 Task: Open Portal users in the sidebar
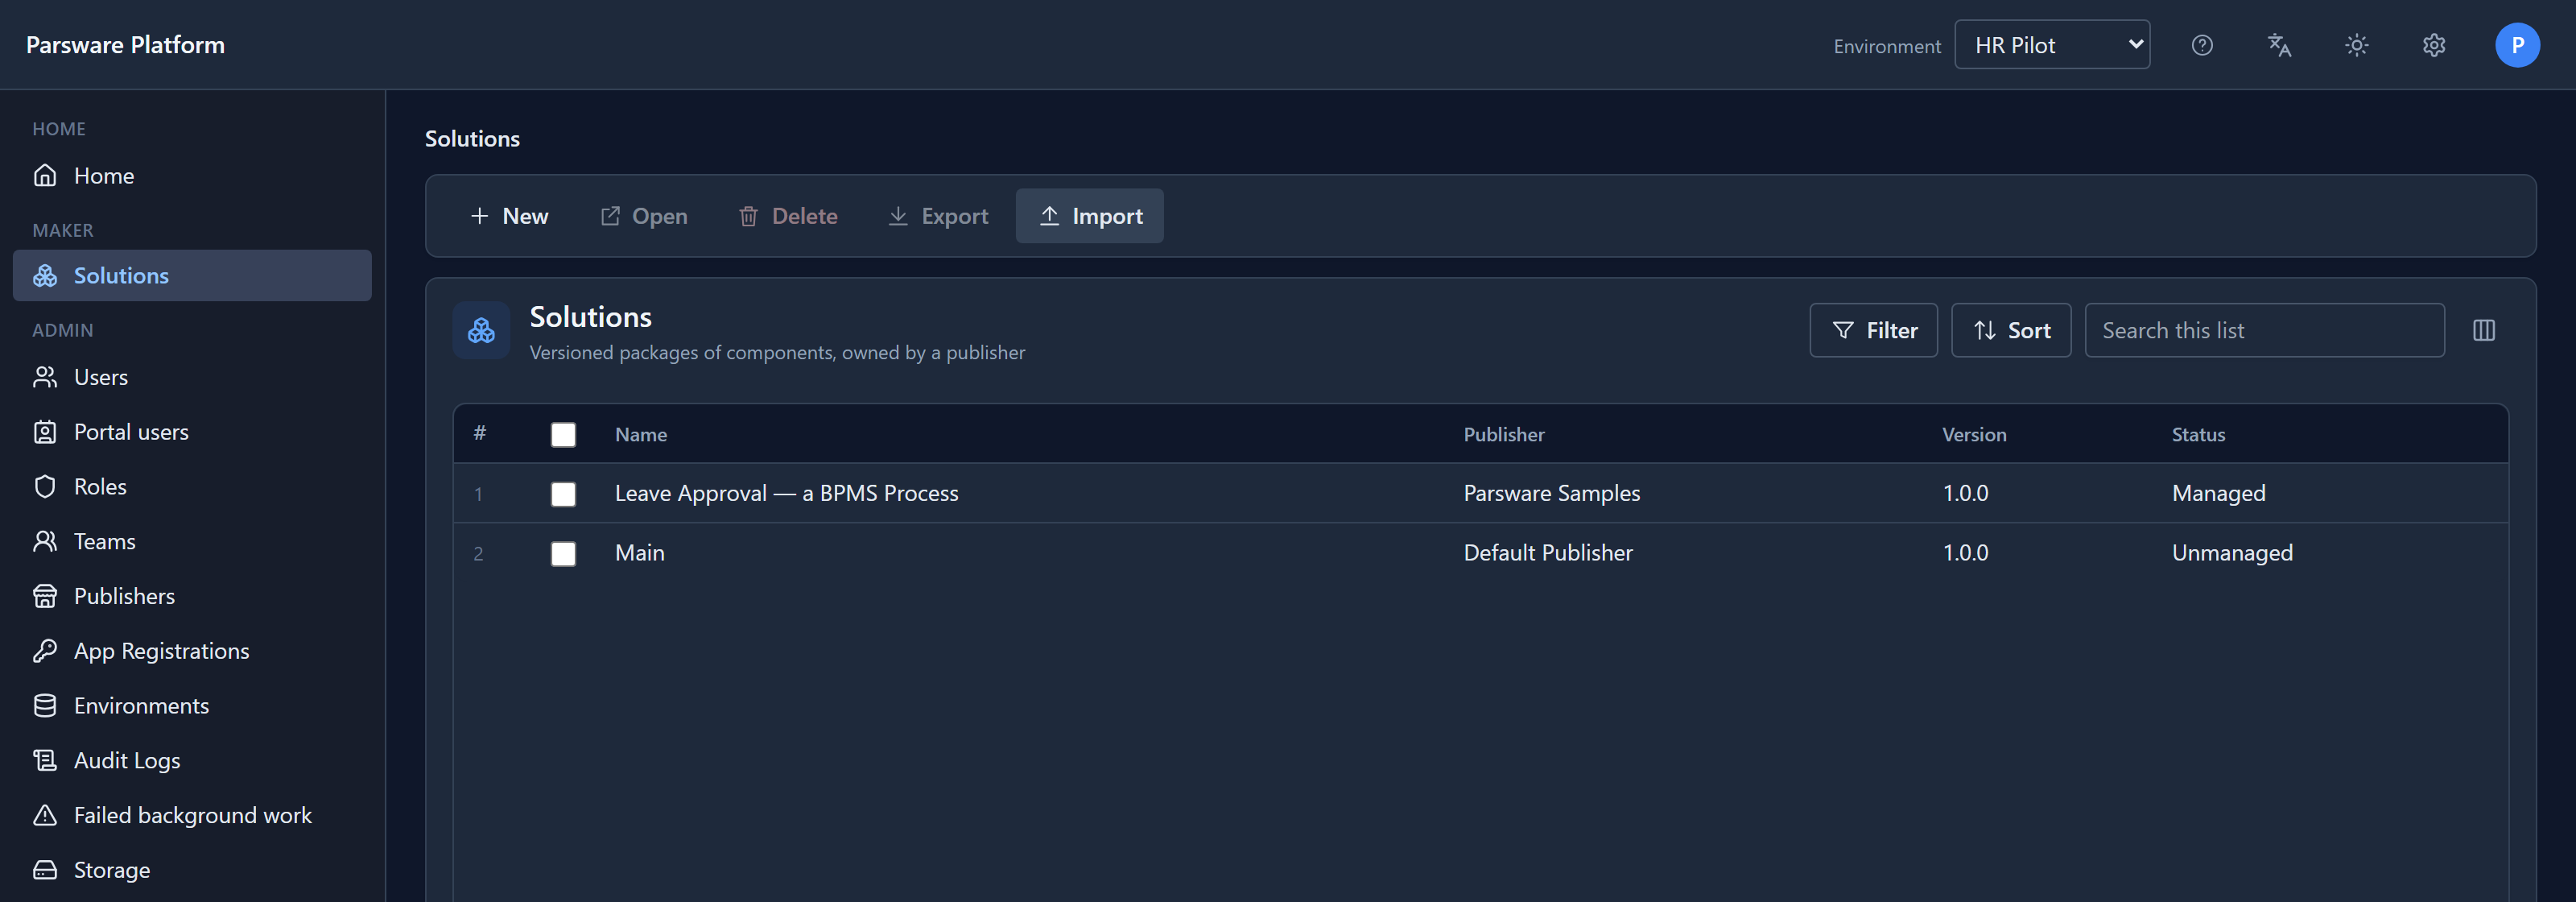point(192,432)
